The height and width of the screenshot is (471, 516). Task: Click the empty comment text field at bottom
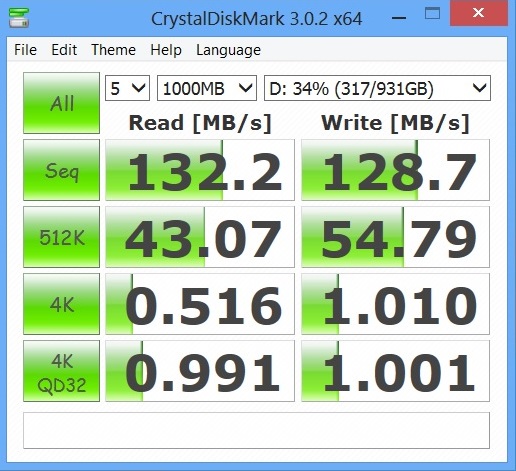tap(256, 430)
